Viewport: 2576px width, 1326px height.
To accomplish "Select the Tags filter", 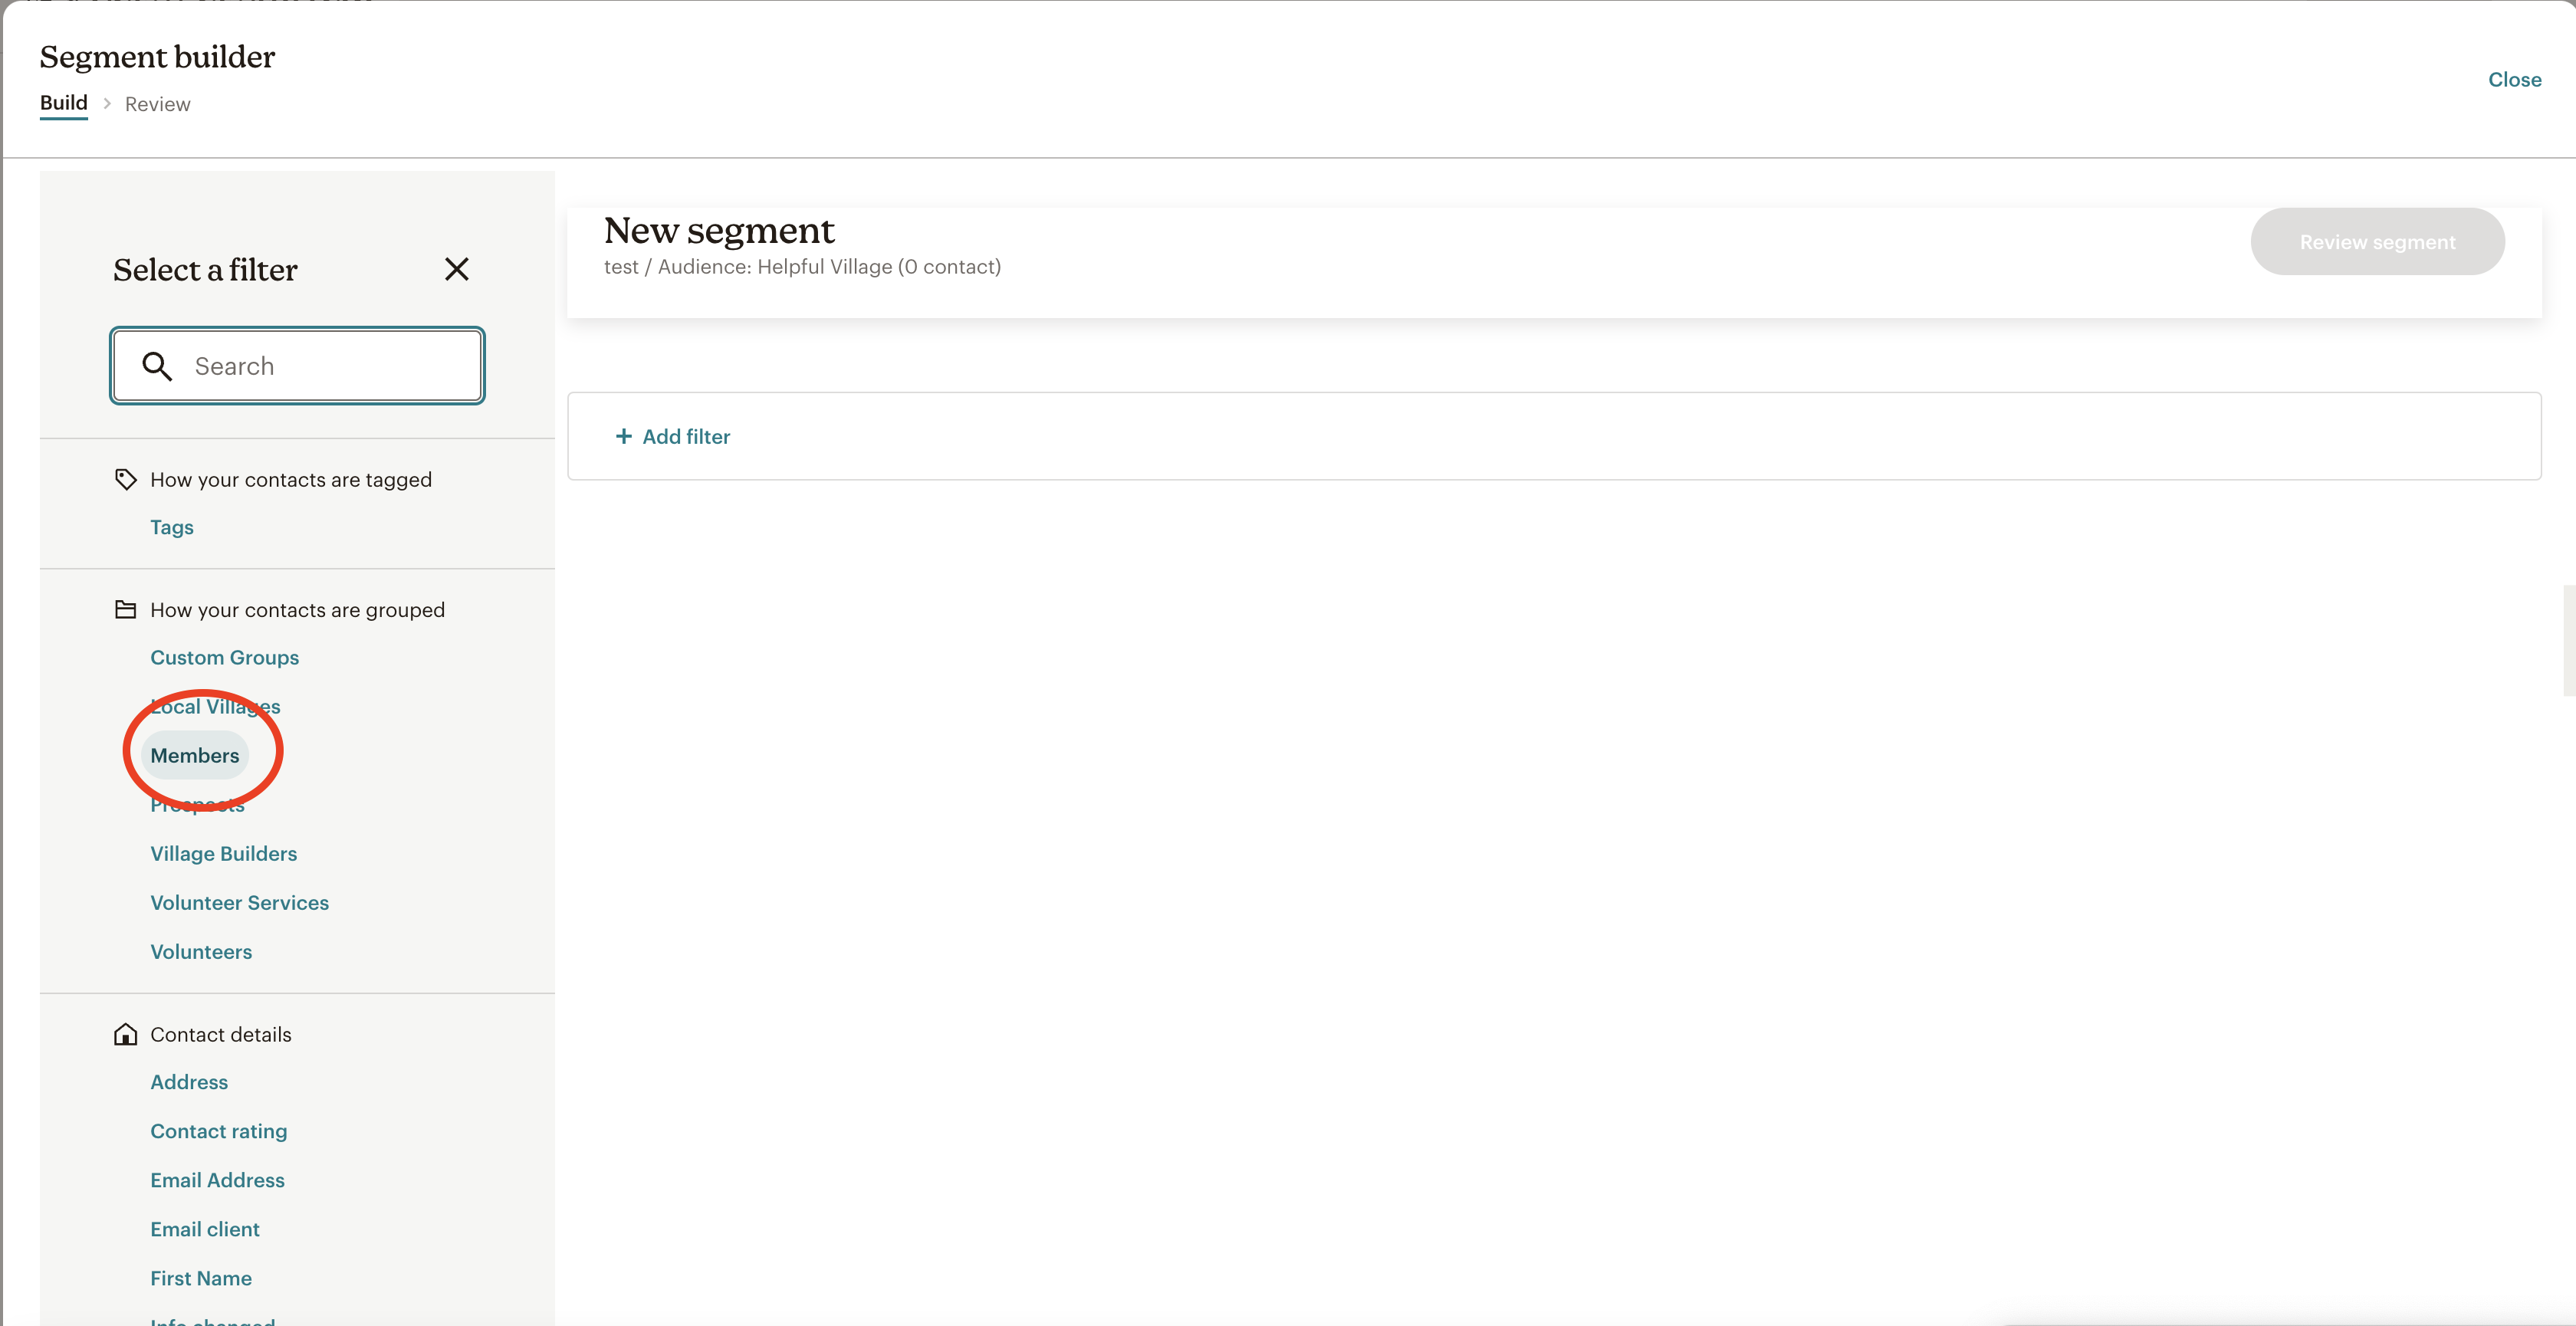I will 172,527.
